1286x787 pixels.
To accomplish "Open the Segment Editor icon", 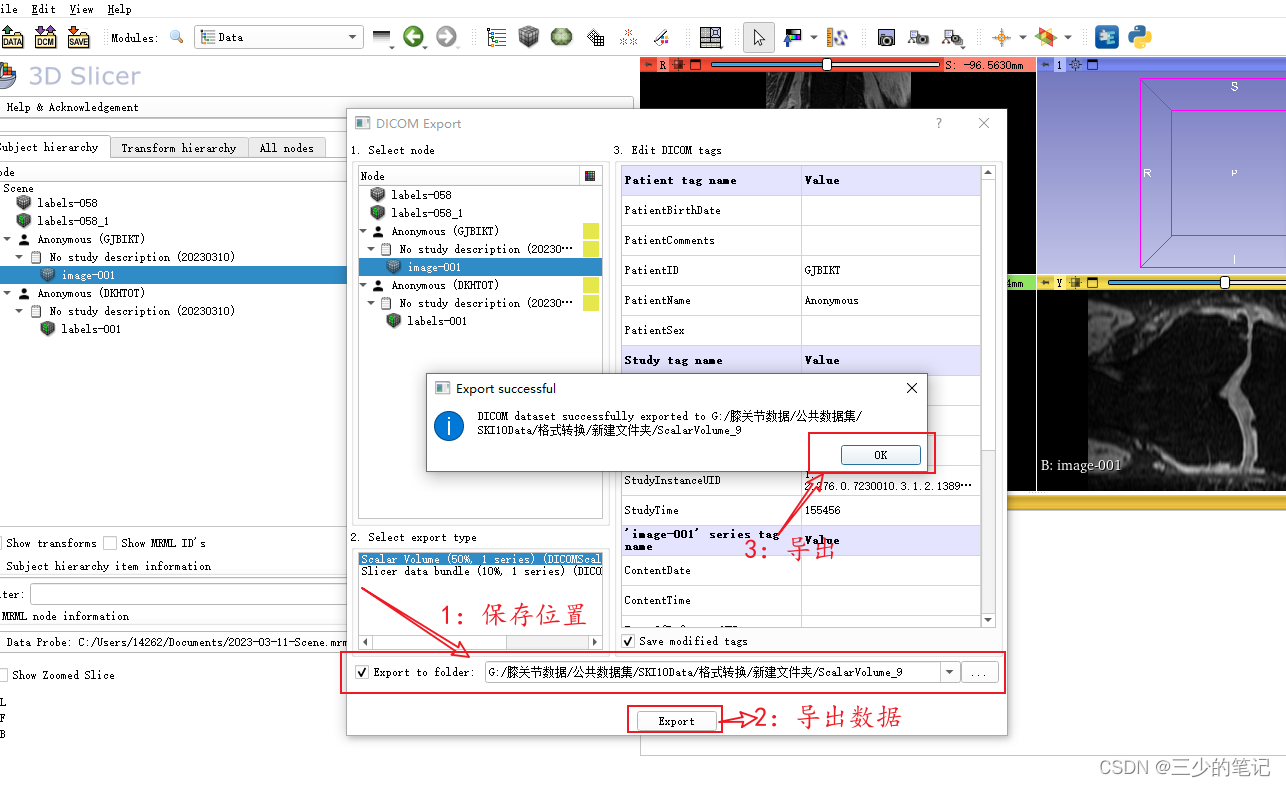I will 661,38.
